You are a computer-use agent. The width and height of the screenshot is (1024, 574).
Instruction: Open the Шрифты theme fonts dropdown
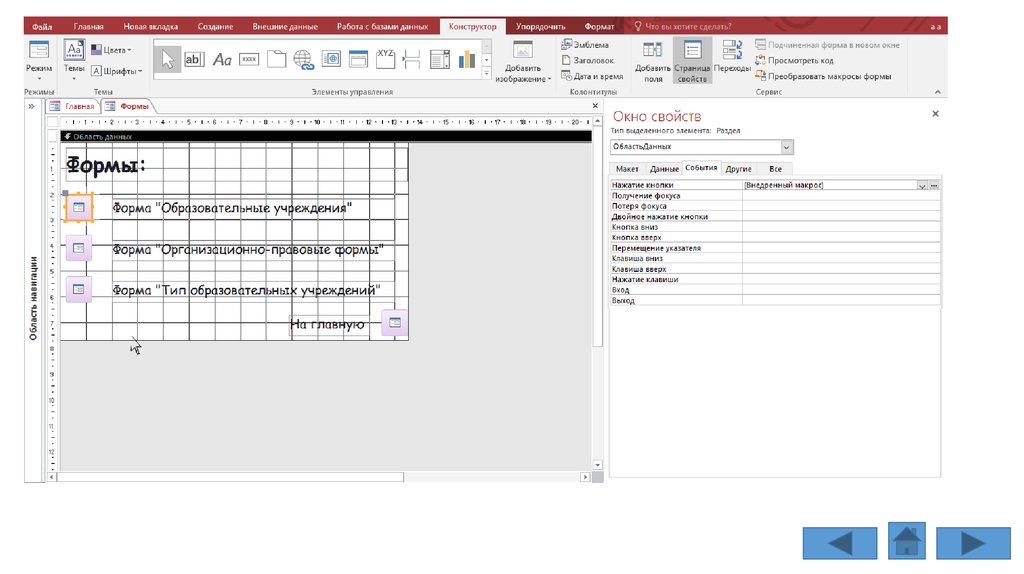click(x=117, y=71)
